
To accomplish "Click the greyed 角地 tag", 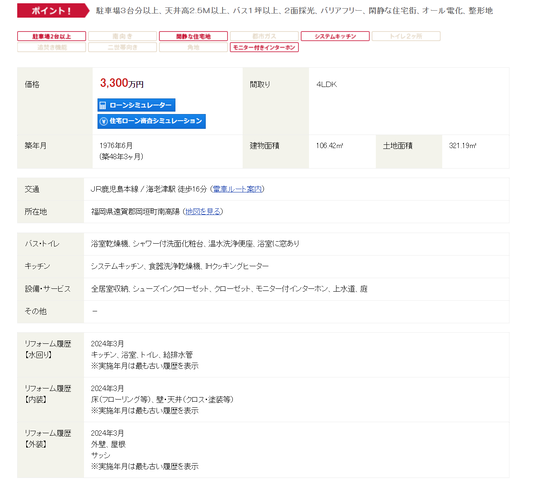I will pyautogui.click(x=193, y=47).
